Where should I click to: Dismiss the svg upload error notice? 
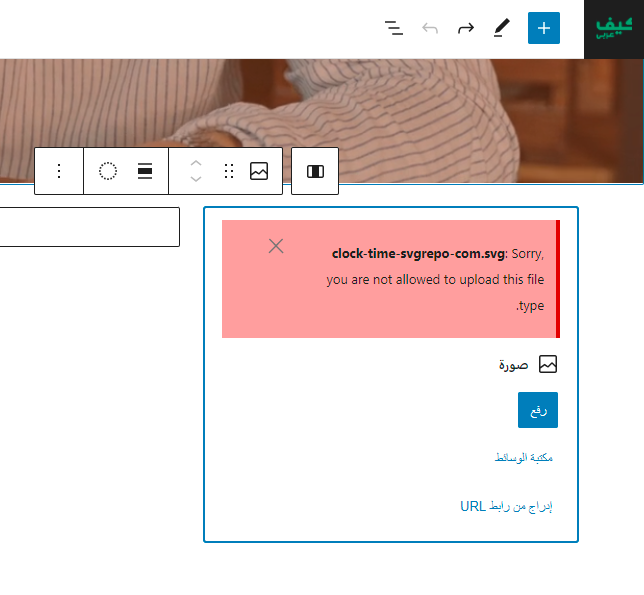click(x=276, y=246)
